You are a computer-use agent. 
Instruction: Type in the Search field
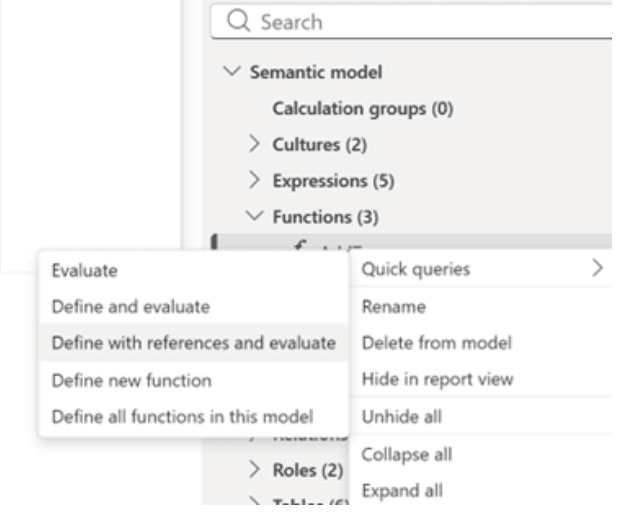[x=420, y=19]
